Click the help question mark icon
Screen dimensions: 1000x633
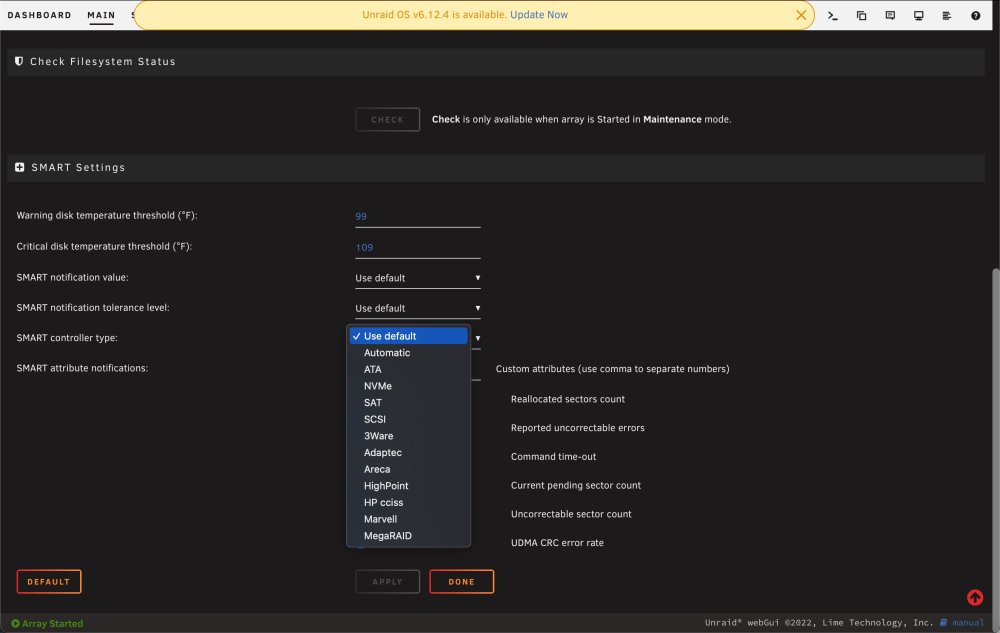975,15
